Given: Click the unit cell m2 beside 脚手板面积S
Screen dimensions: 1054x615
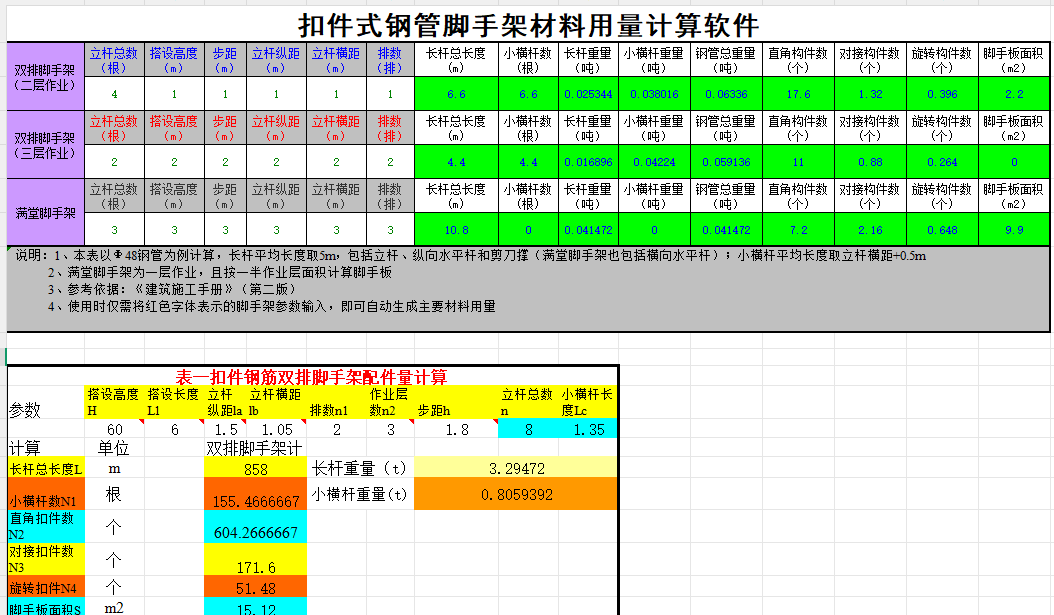Looking at the screenshot, I should (x=114, y=607).
